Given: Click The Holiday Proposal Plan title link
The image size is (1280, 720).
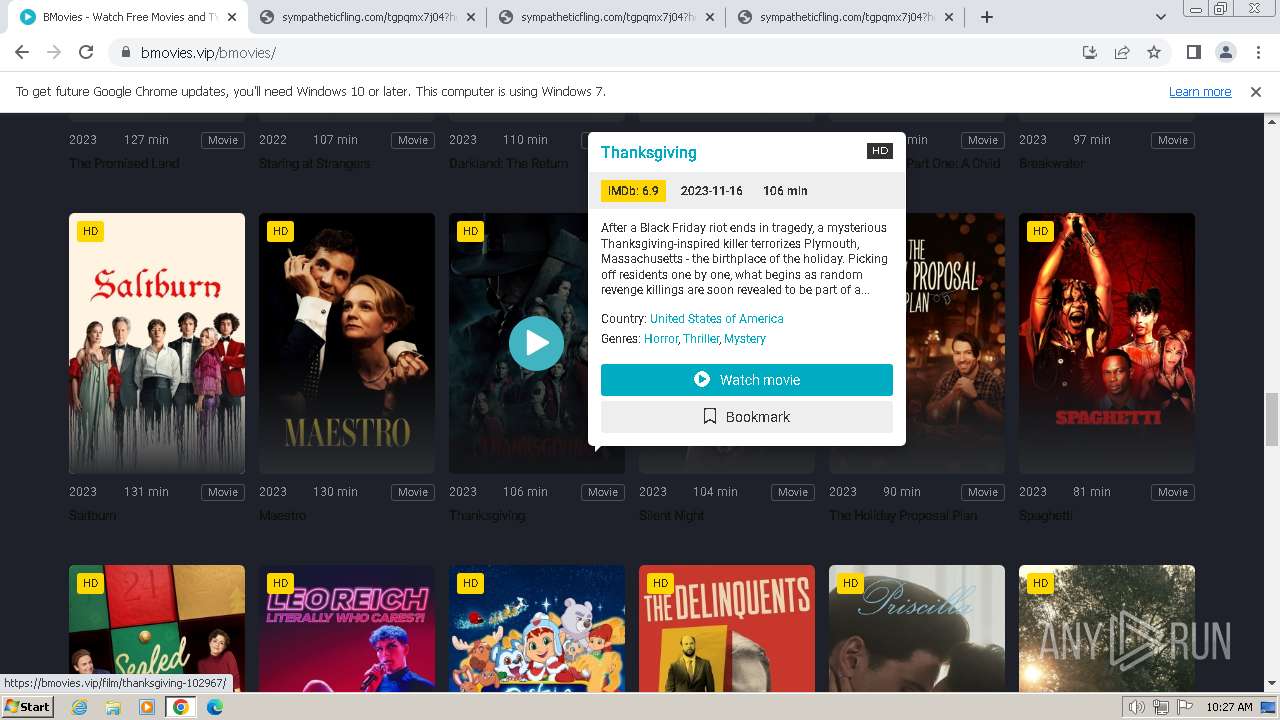Looking at the screenshot, I should pyautogui.click(x=903, y=516).
